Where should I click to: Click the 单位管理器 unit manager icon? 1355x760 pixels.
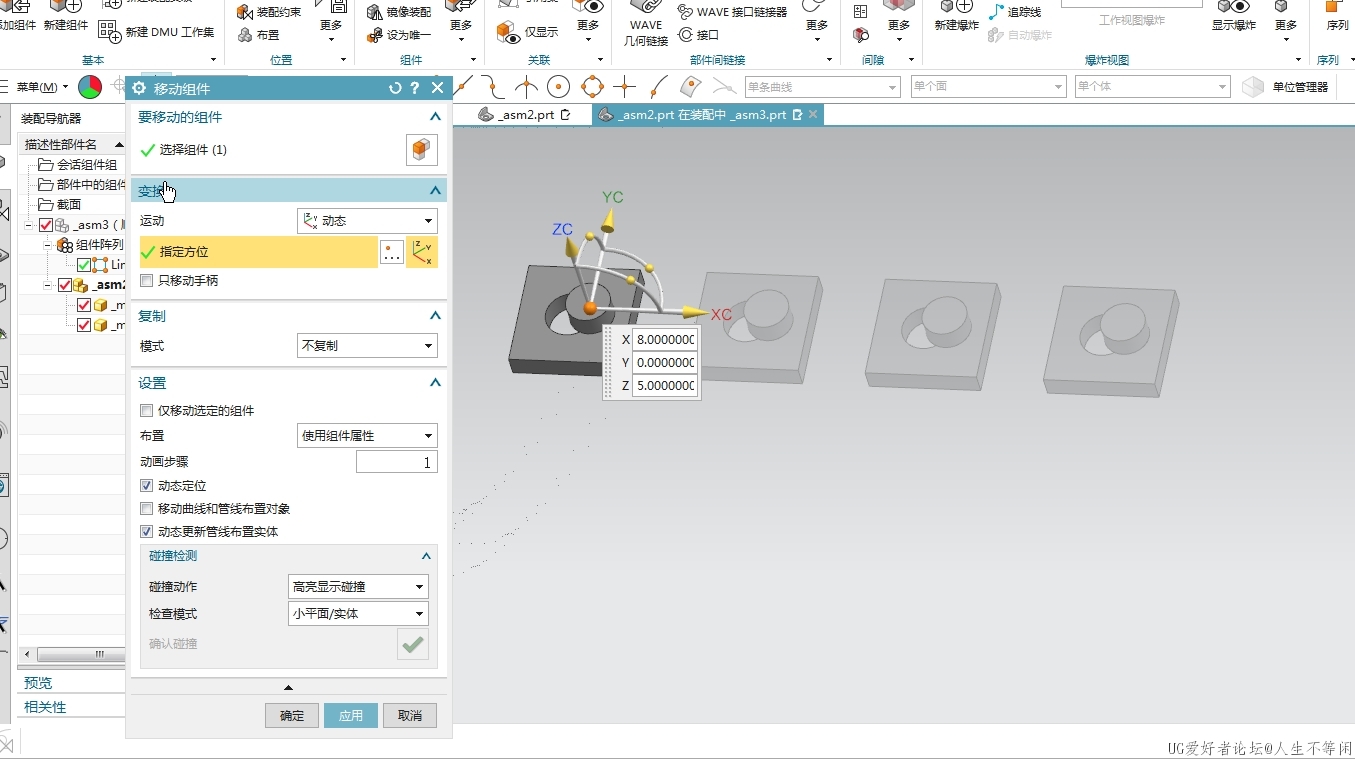[x=1252, y=87]
